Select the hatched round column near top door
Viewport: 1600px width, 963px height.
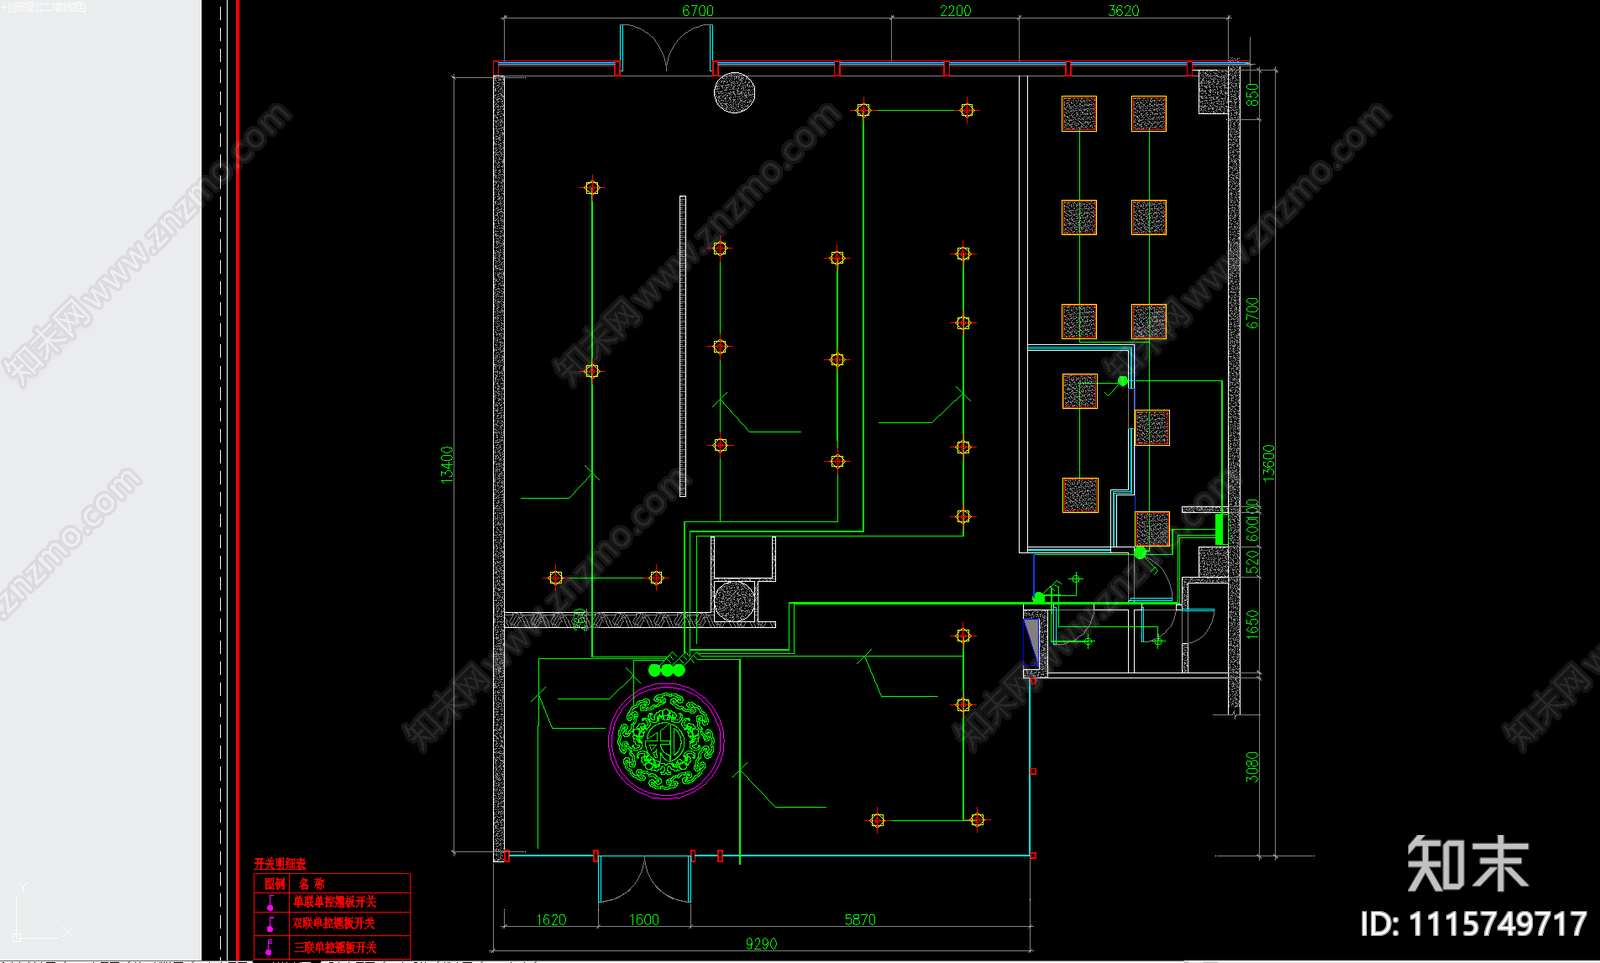tap(734, 93)
